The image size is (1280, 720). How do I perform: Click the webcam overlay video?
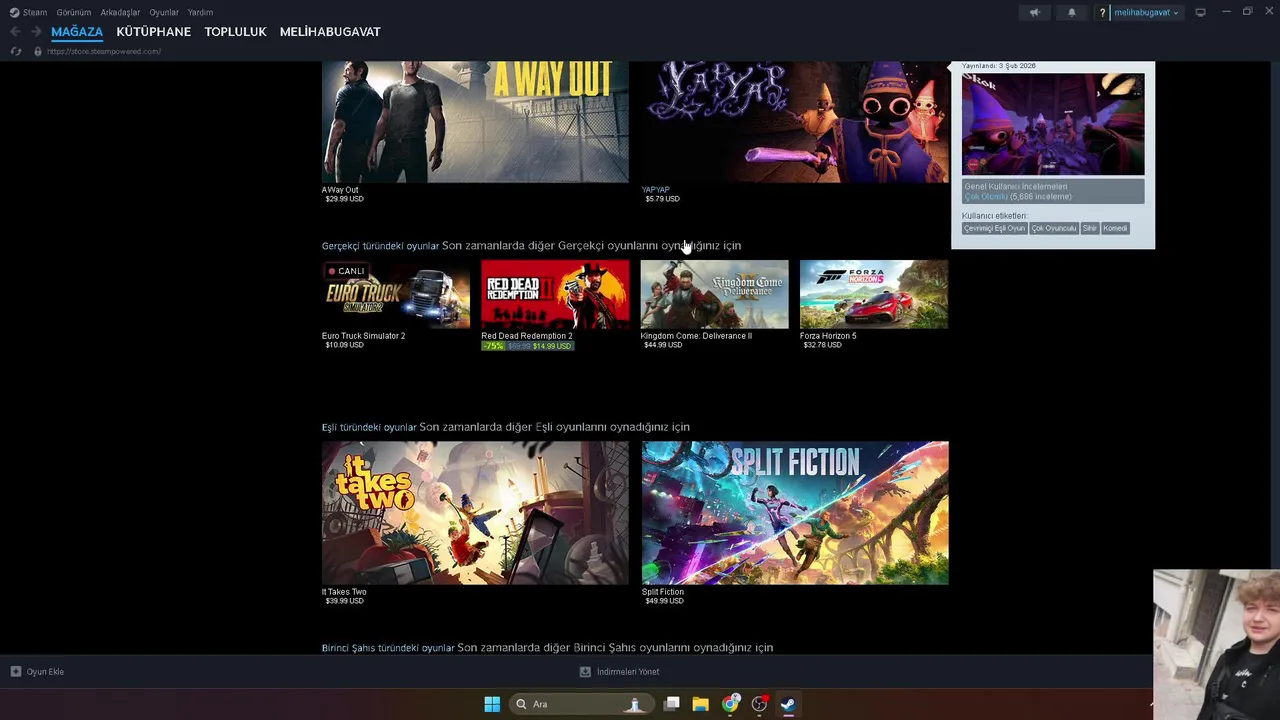click(x=1216, y=645)
